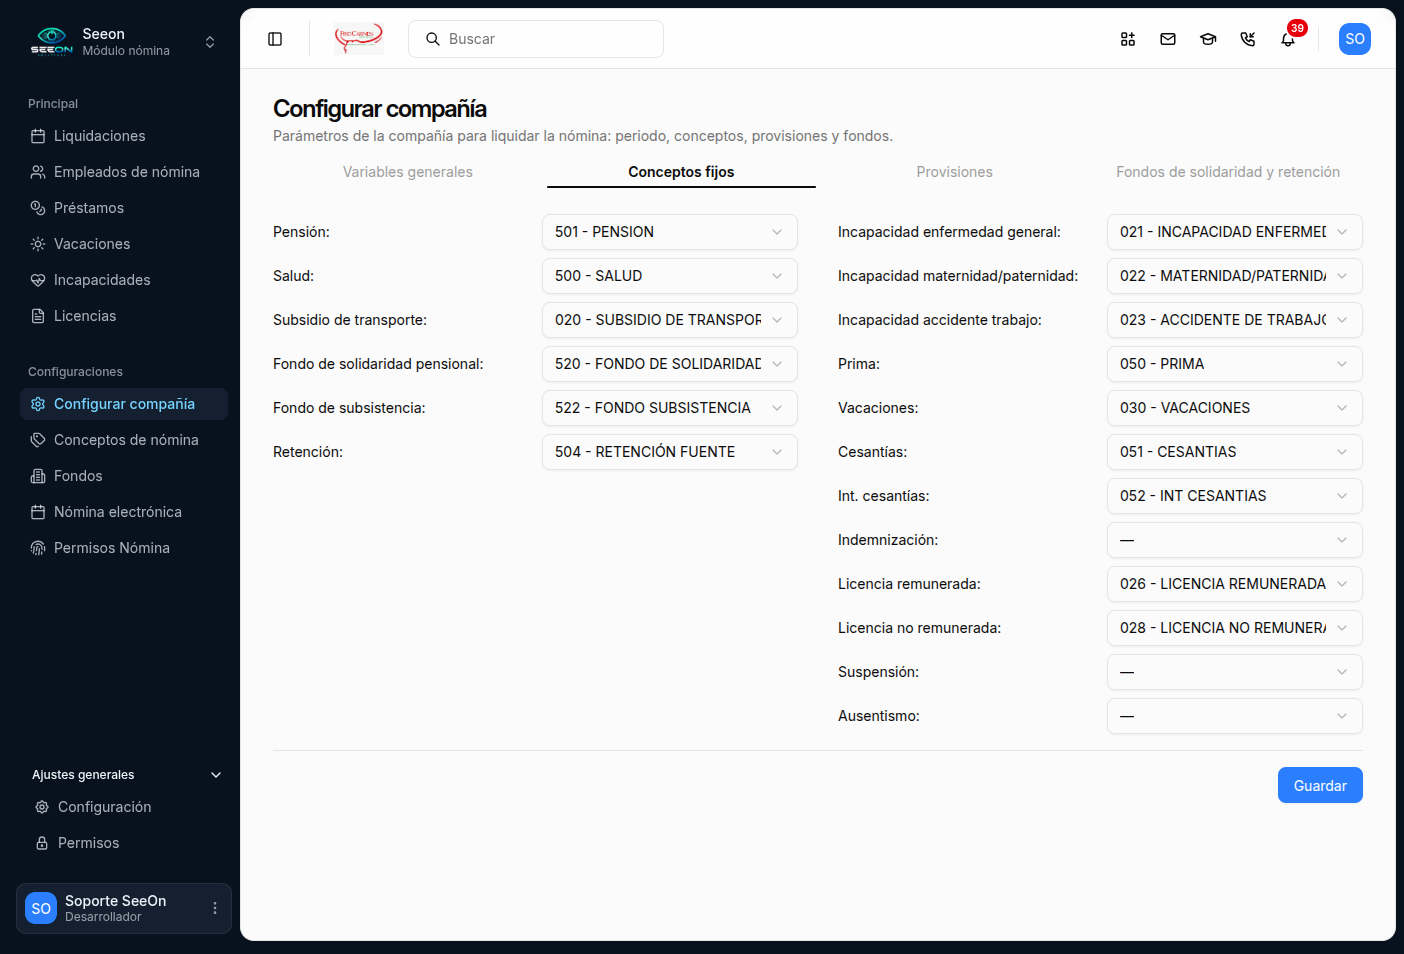This screenshot has height=954, width=1404.
Task: Click the graduation cap icon
Action: 1208,39
